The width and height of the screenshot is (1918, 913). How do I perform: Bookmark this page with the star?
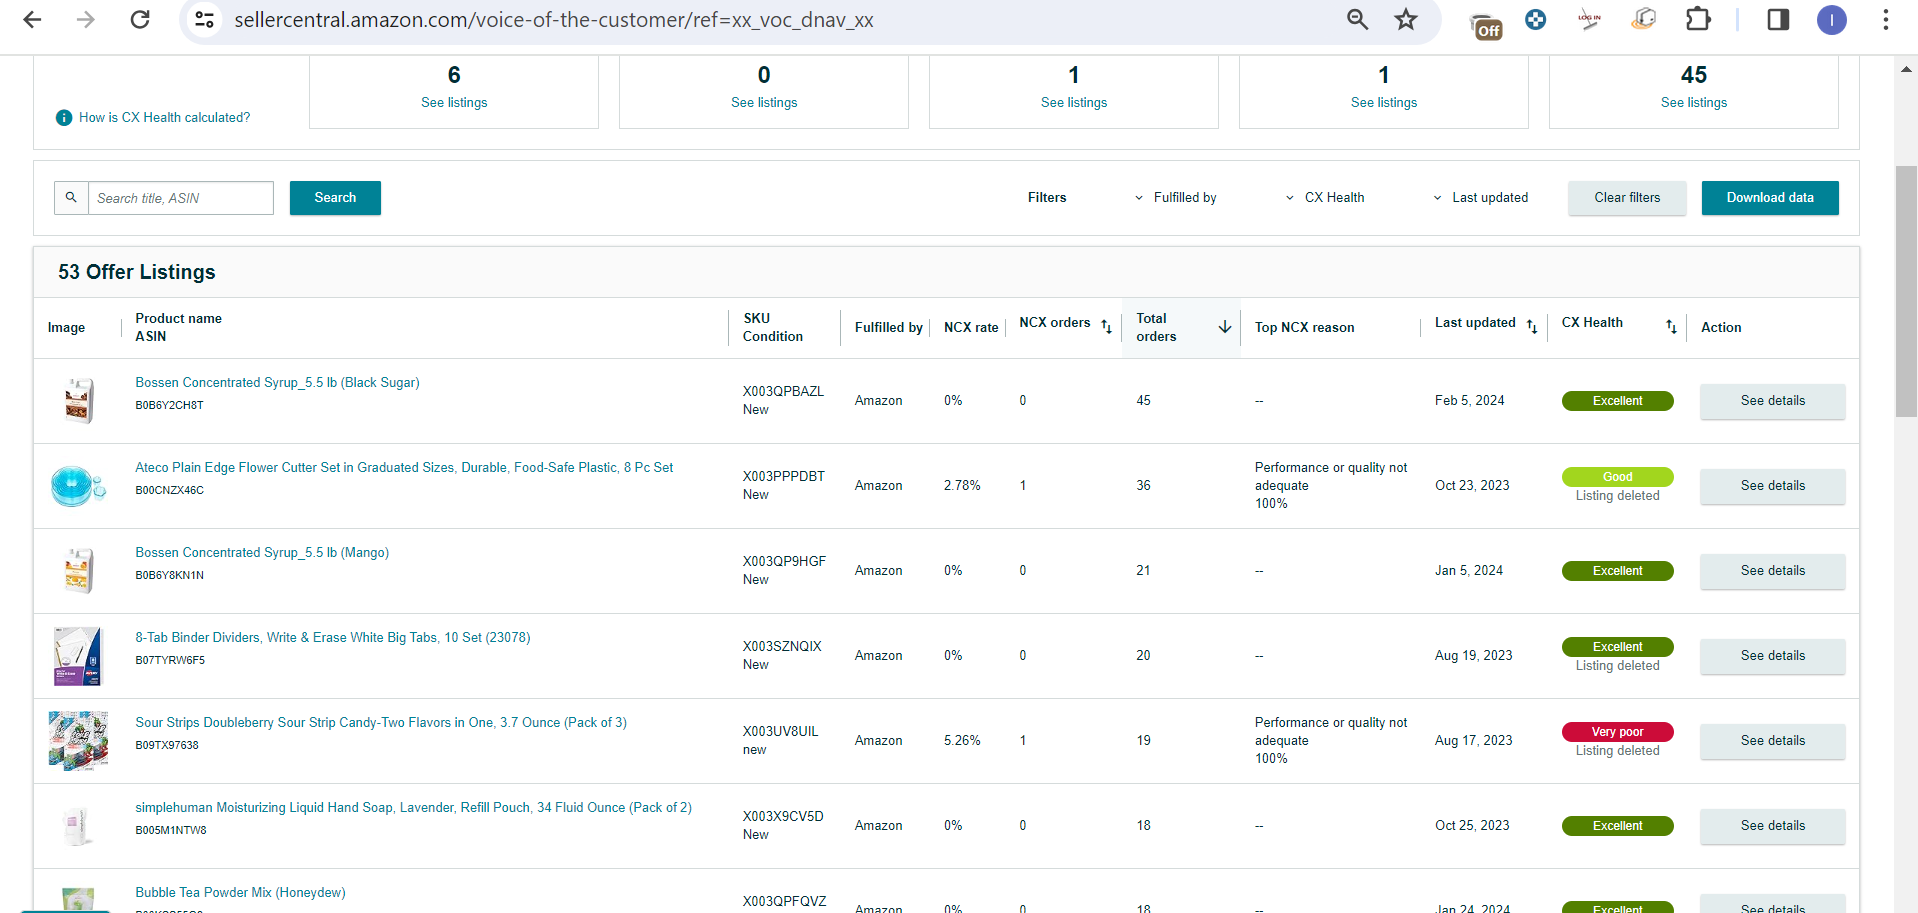click(x=1406, y=19)
